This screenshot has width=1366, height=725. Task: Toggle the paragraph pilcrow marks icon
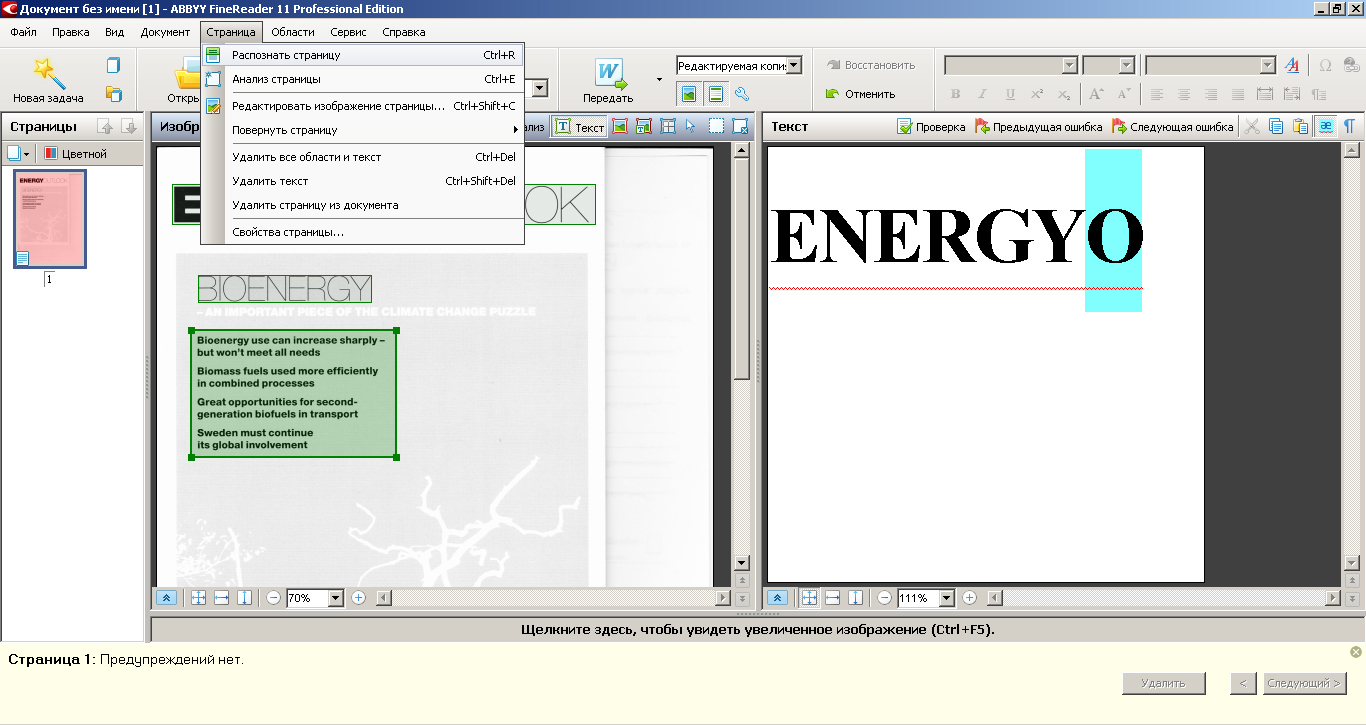click(1349, 127)
